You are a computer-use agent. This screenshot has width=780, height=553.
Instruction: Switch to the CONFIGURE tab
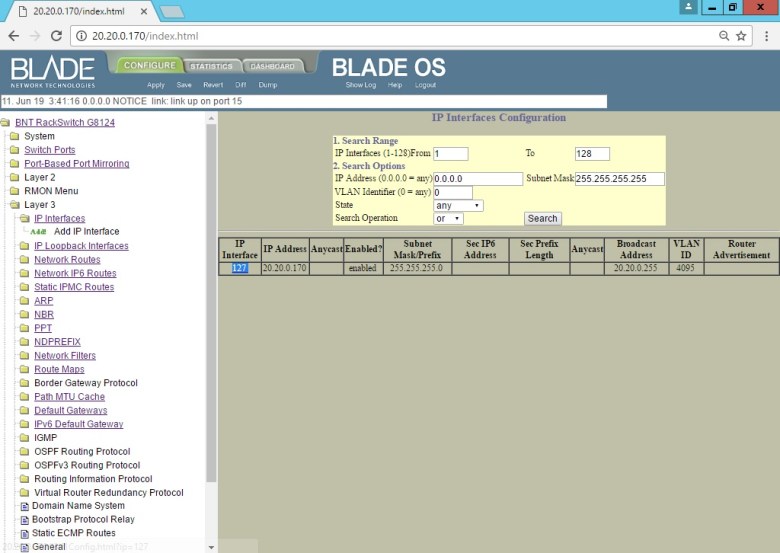pyautogui.click(x=149, y=65)
